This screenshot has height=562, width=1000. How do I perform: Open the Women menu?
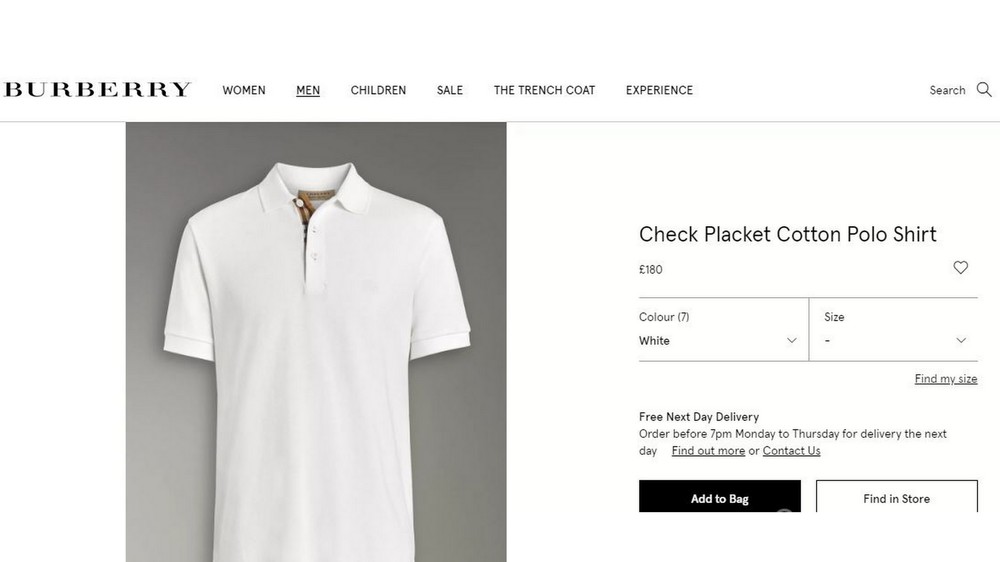click(244, 90)
